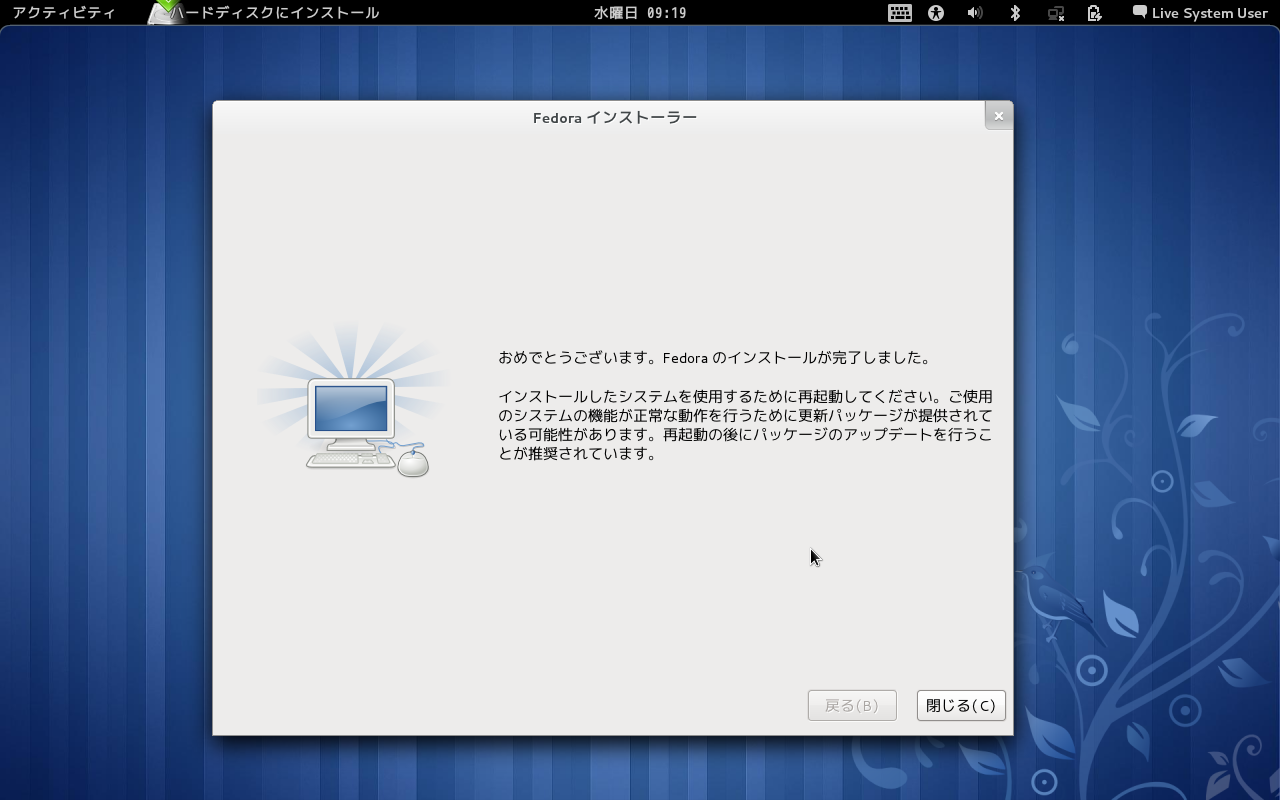Click the computer illustration in installer
1280x800 pixels.
coord(354,402)
